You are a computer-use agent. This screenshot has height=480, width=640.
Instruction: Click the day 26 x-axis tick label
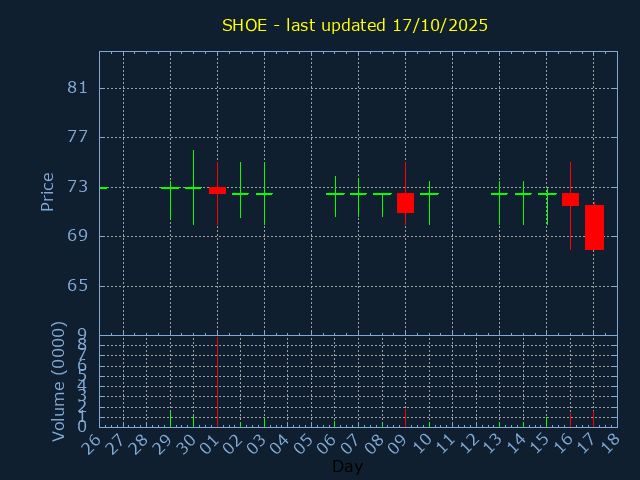(93, 444)
